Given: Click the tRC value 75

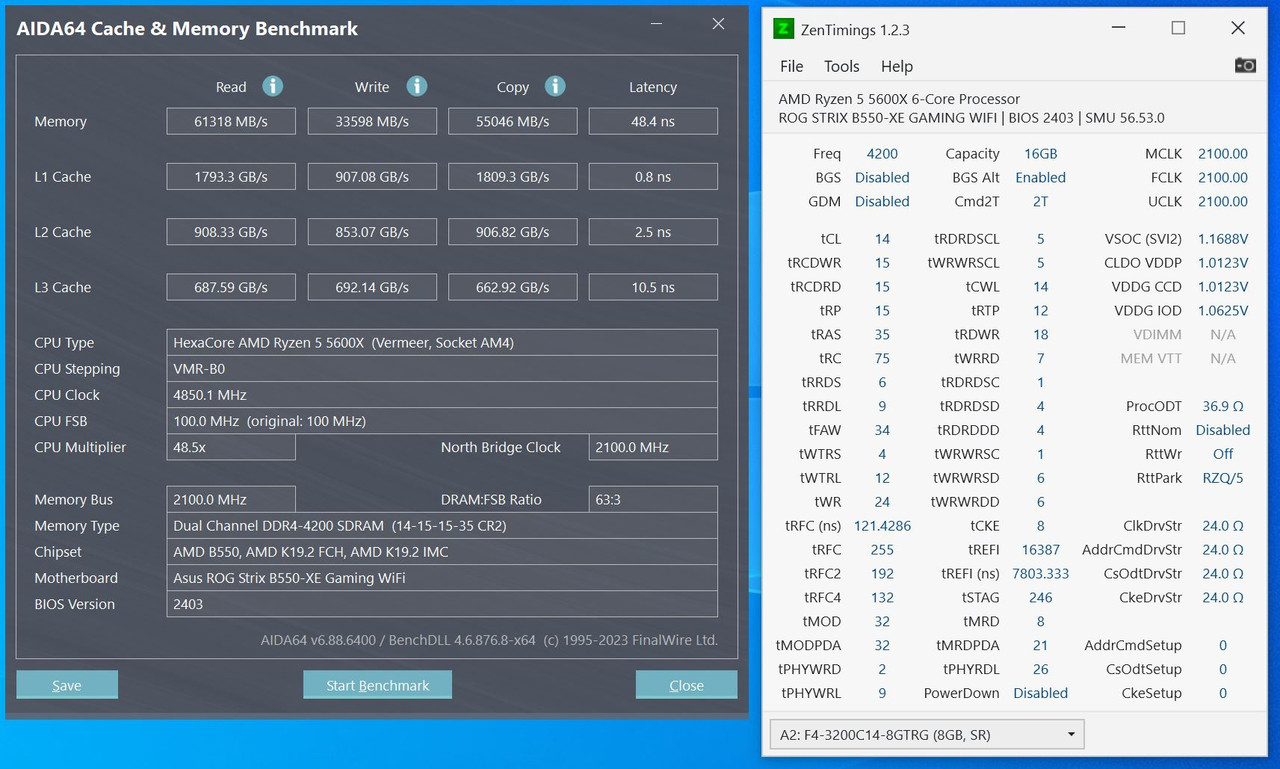Looking at the screenshot, I should pyautogui.click(x=882, y=359).
